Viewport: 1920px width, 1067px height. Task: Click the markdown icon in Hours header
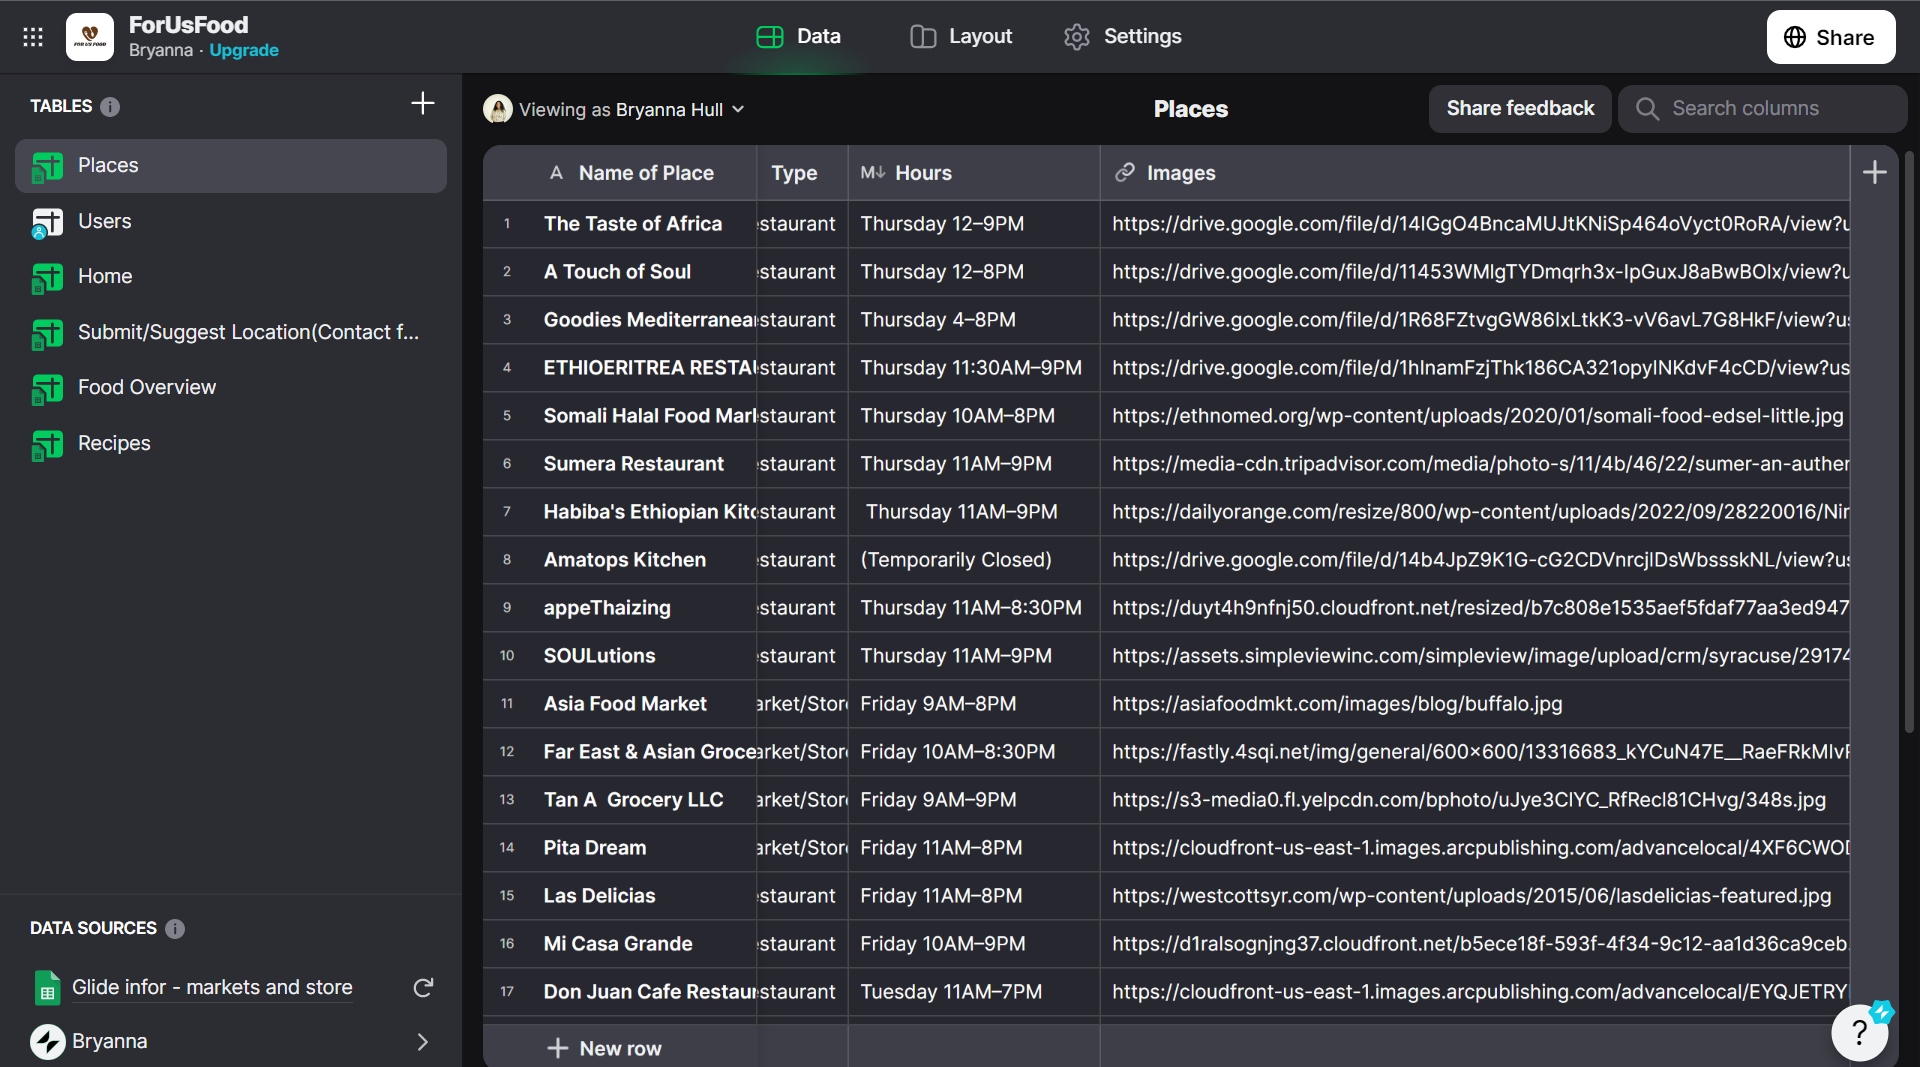point(873,173)
